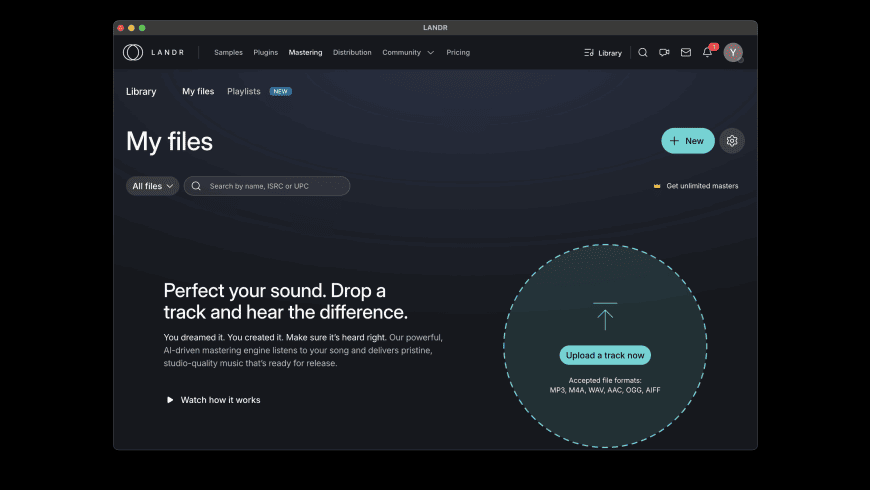Viewport: 870px width, 490px height.
Task: Click the 'Perfect your sound' headline
Action: (285, 301)
